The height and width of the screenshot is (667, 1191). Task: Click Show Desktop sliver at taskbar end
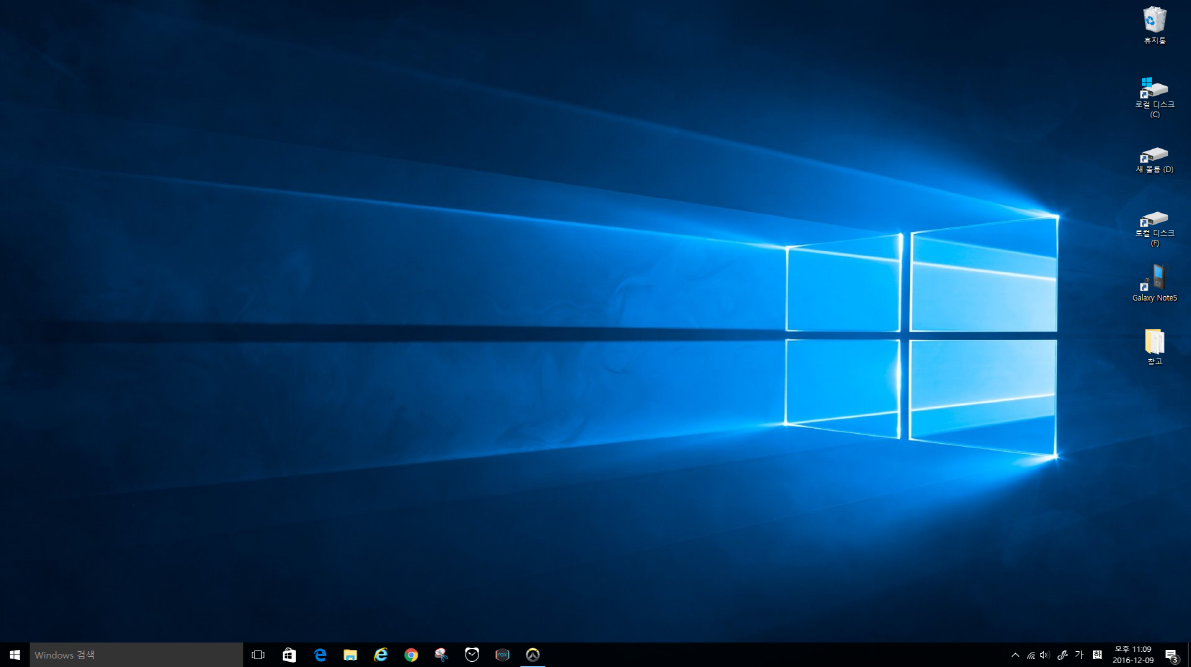[x=1189, y=655]
